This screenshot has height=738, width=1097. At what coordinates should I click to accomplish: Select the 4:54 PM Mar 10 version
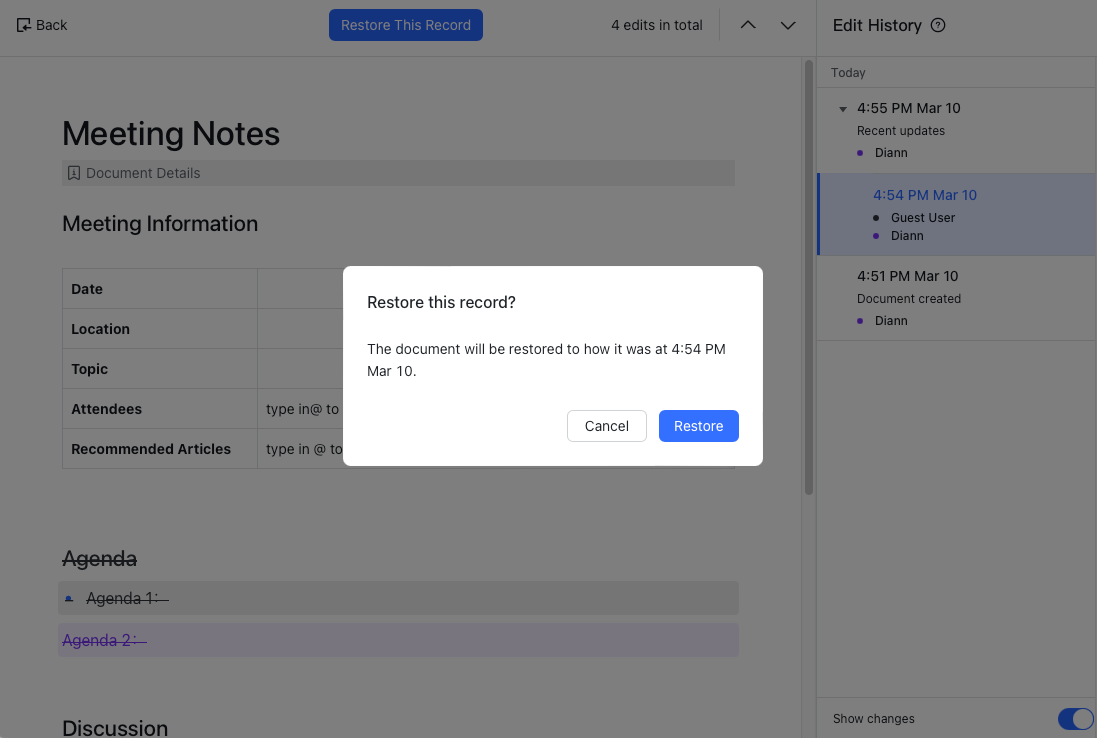pyautogui.click(x=924, y=195)
